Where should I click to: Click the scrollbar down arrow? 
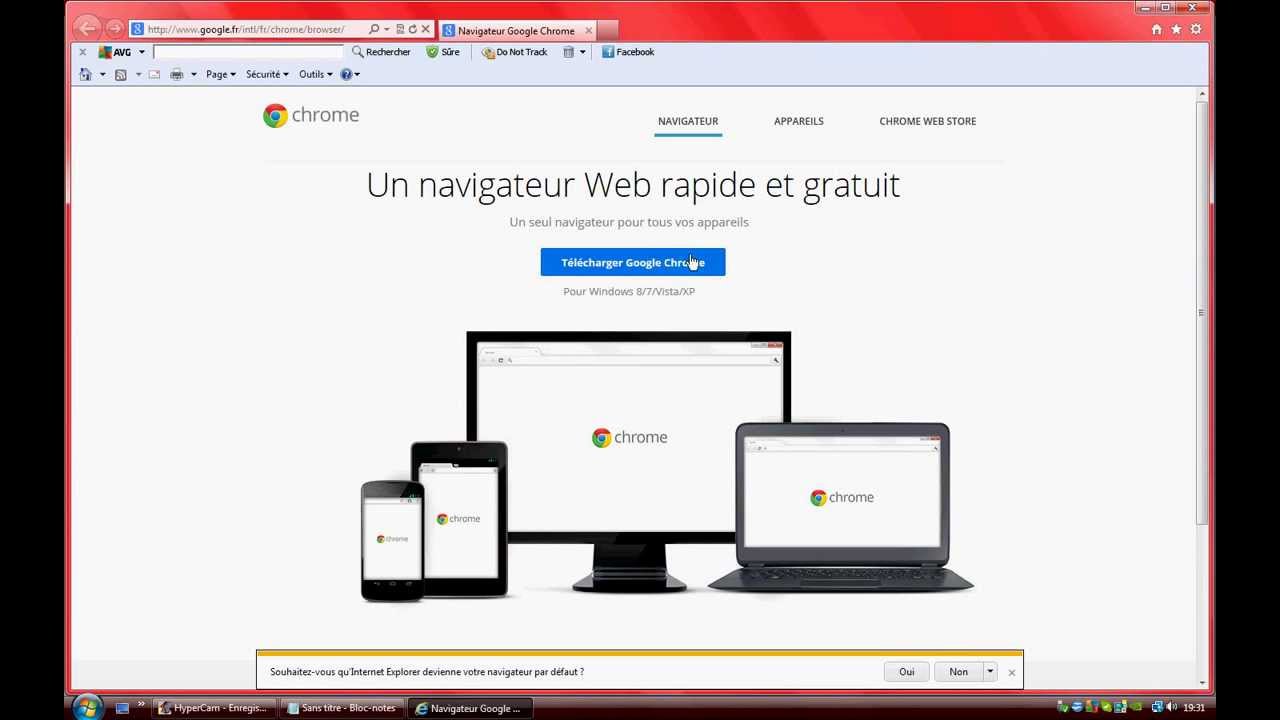[x=1202, y=683]
